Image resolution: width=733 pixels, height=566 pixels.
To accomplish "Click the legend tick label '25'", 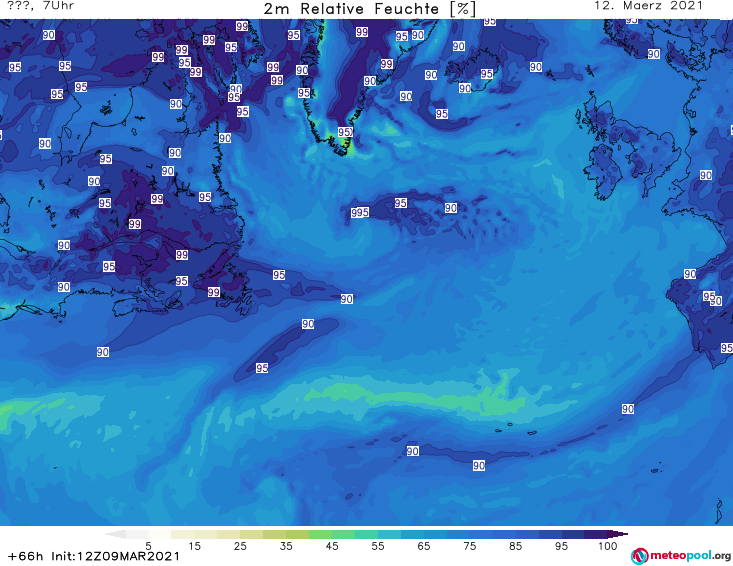I will tap(240, 546).
